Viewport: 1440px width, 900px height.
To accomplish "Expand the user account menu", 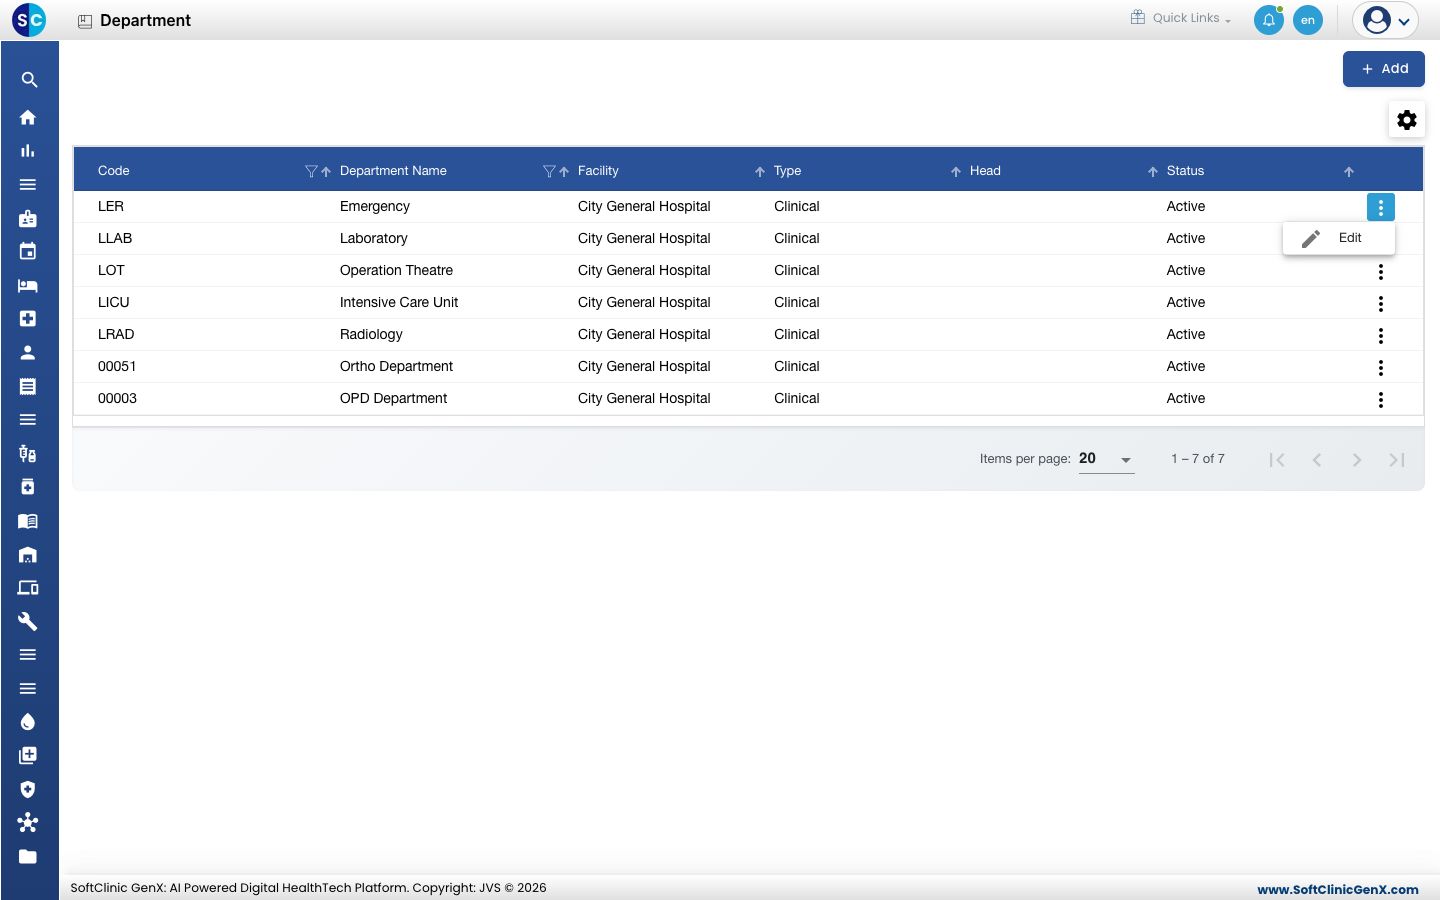I will pos(1386,20).
